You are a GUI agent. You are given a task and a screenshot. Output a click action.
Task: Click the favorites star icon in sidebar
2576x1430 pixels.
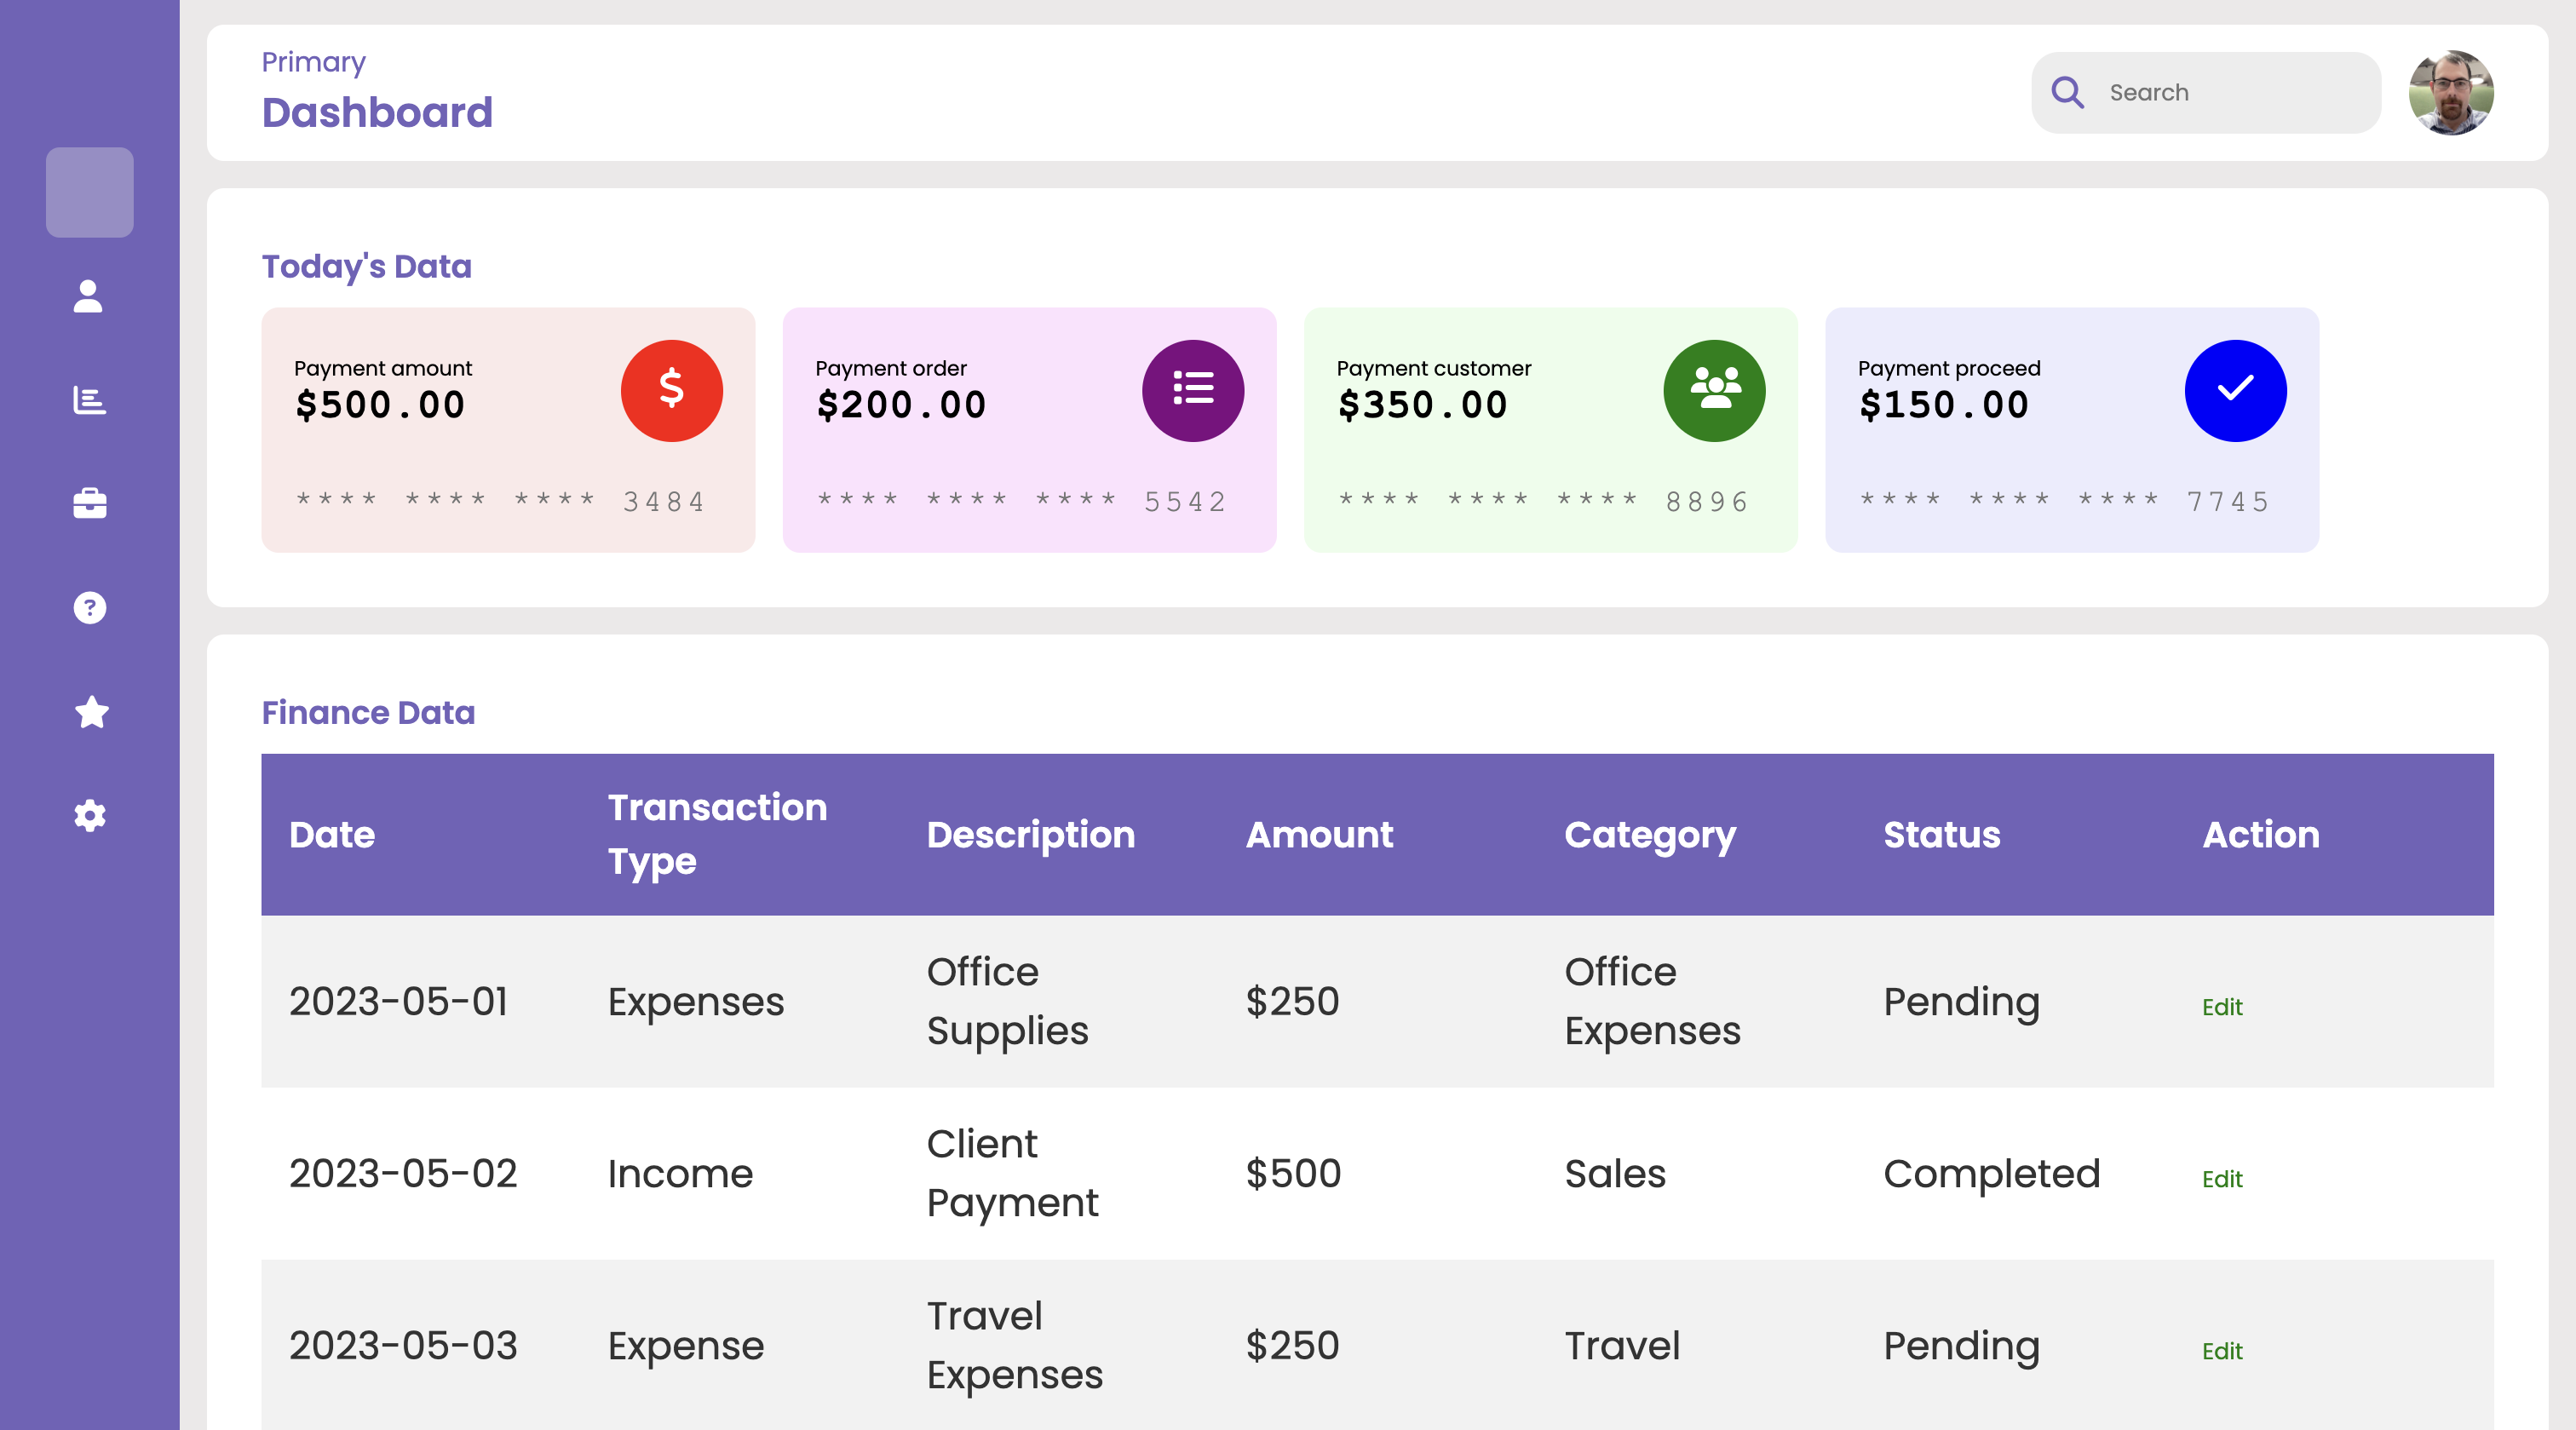[x=89, y=711]
